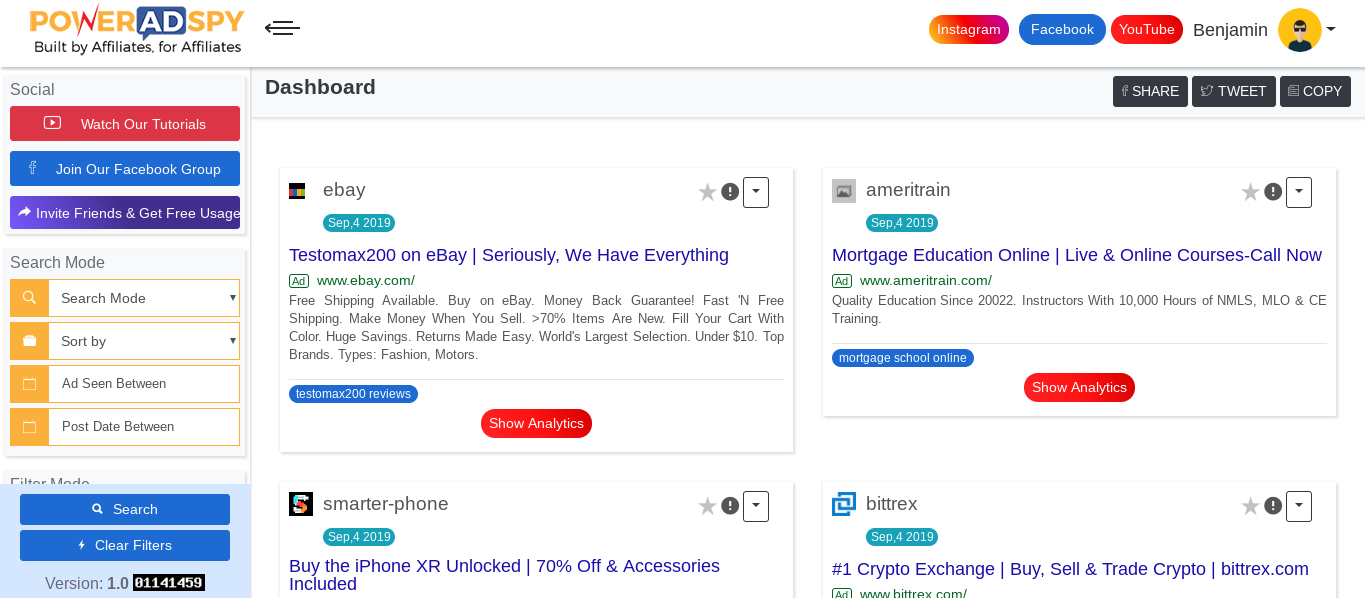Click the user avatar icon
The image size is (1365, 598).
(1300, 30)
